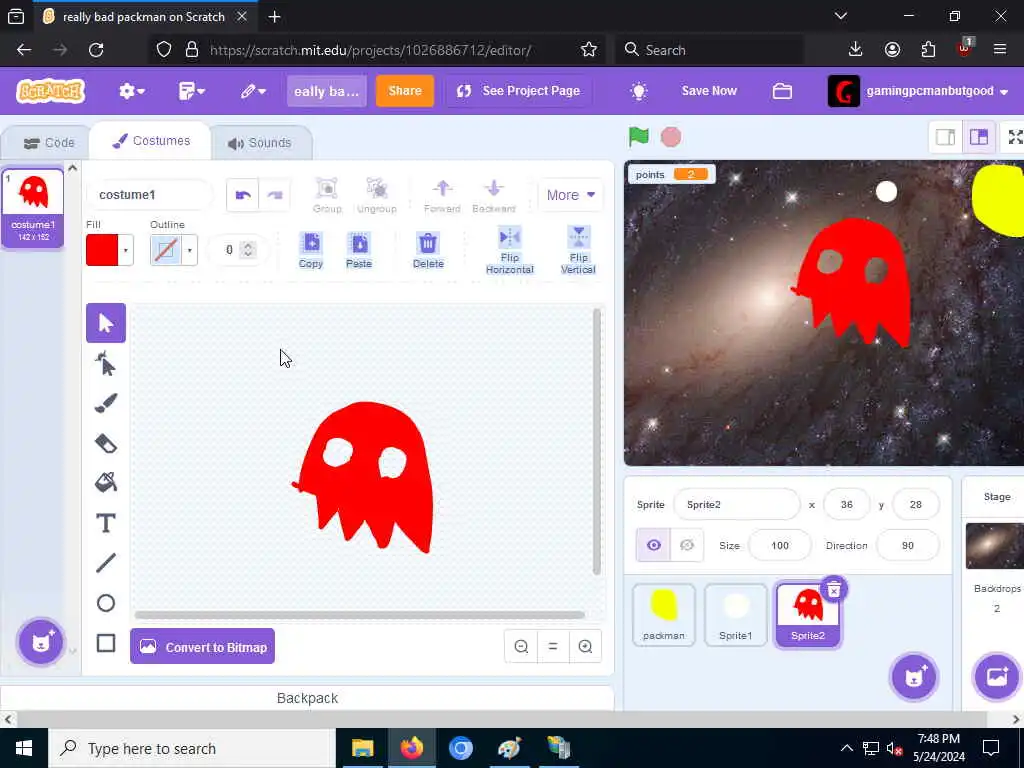Screen dimensions: 1024x768
Task: Click the Redo arrow button
Action: [275, 195]
